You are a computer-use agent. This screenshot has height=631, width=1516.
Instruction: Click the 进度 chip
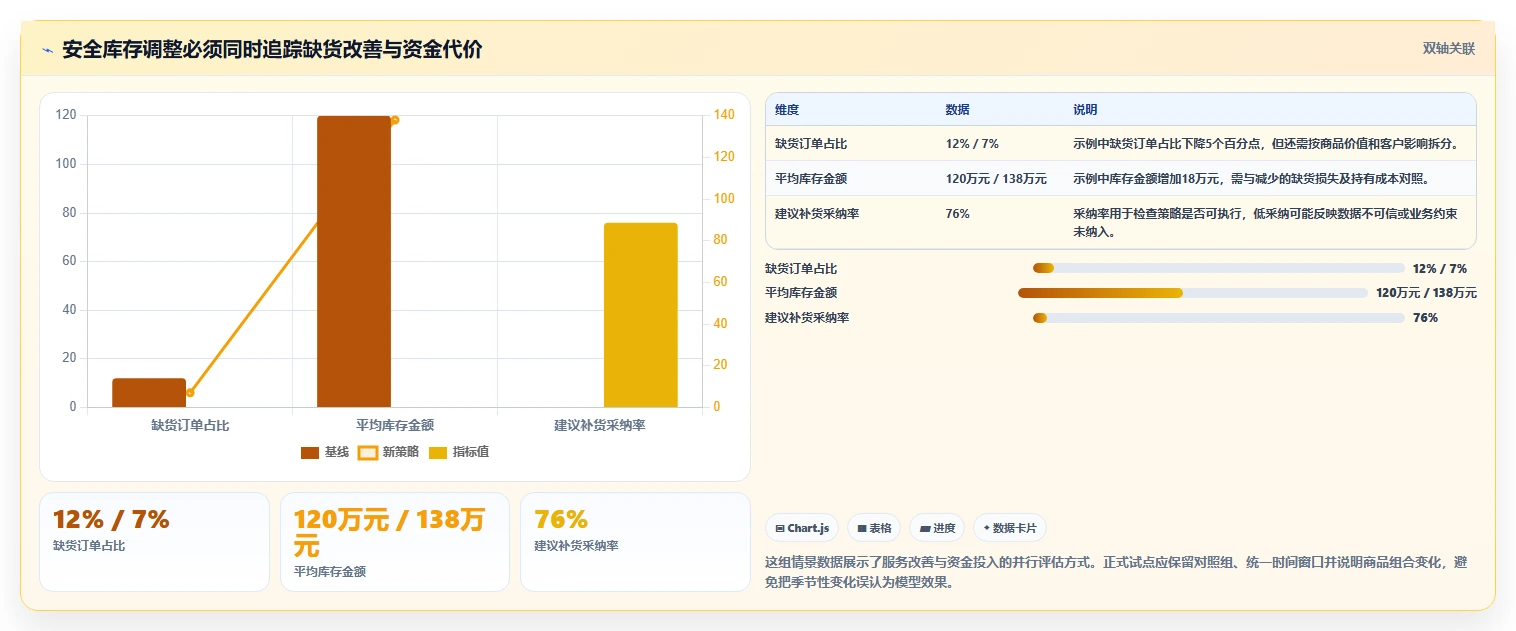(x=937, y=528)
